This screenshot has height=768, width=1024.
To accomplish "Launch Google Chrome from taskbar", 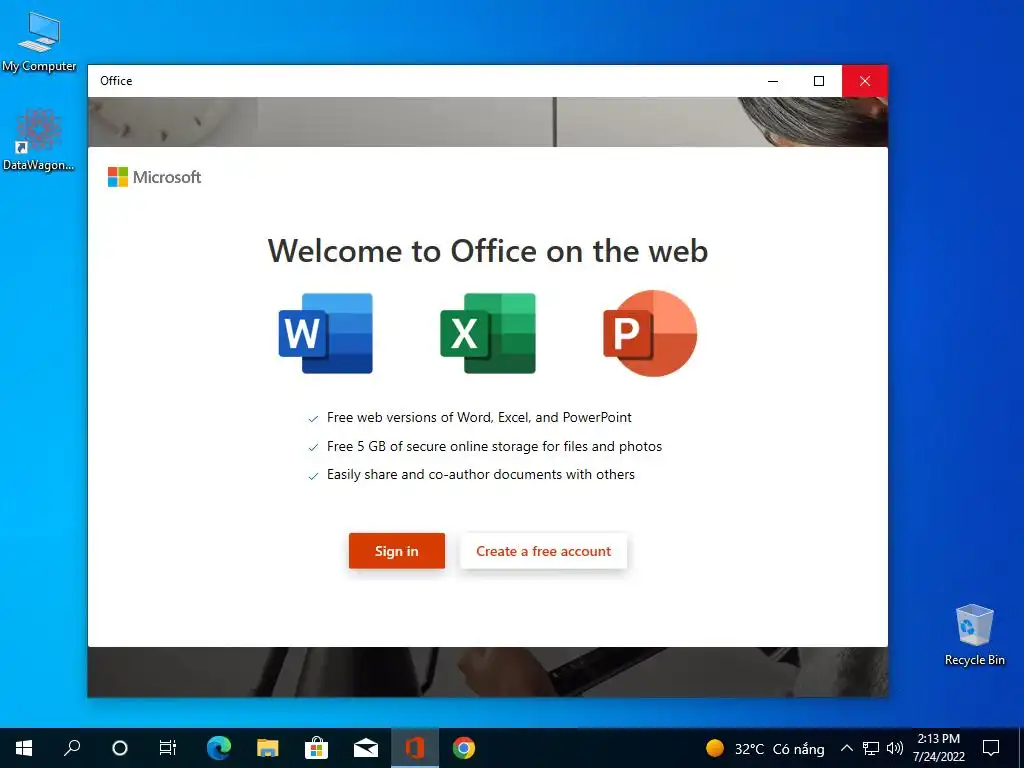I will 464,748.
